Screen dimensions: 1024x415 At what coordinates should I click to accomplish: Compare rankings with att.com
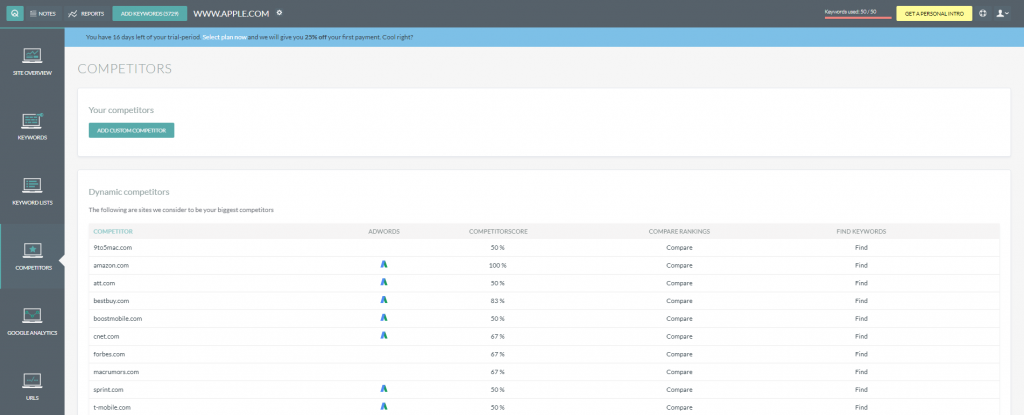coord(679,283)
